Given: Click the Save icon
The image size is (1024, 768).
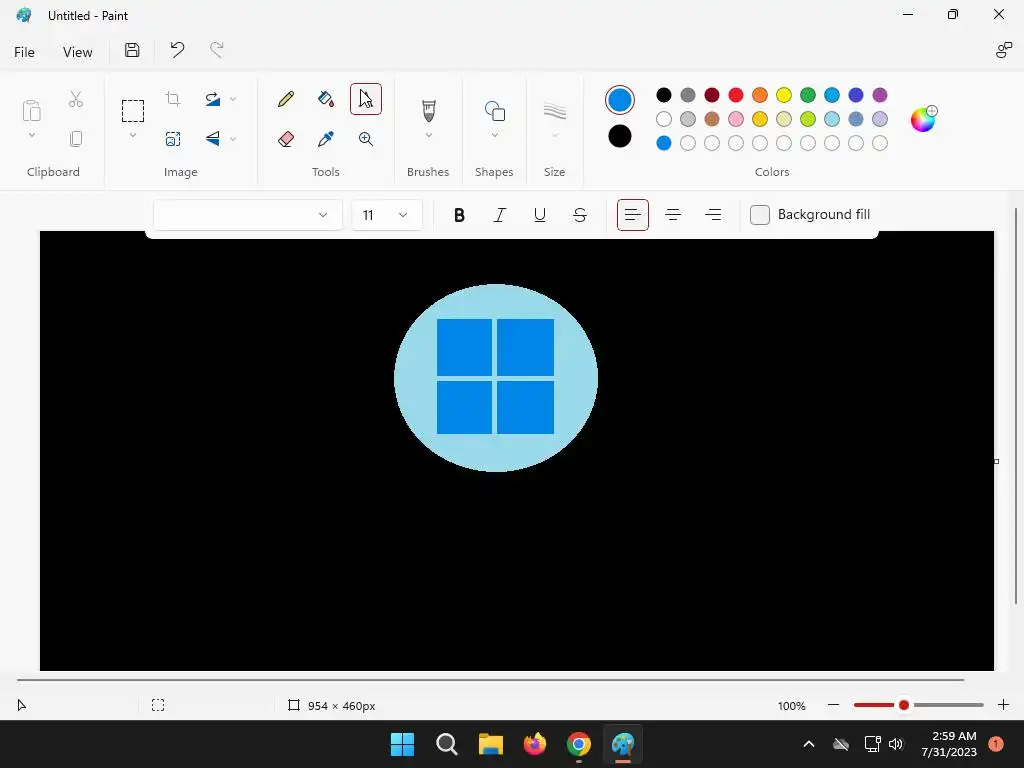Looking at the screenshot, I should pyautogui.click(x=132, y=50).
